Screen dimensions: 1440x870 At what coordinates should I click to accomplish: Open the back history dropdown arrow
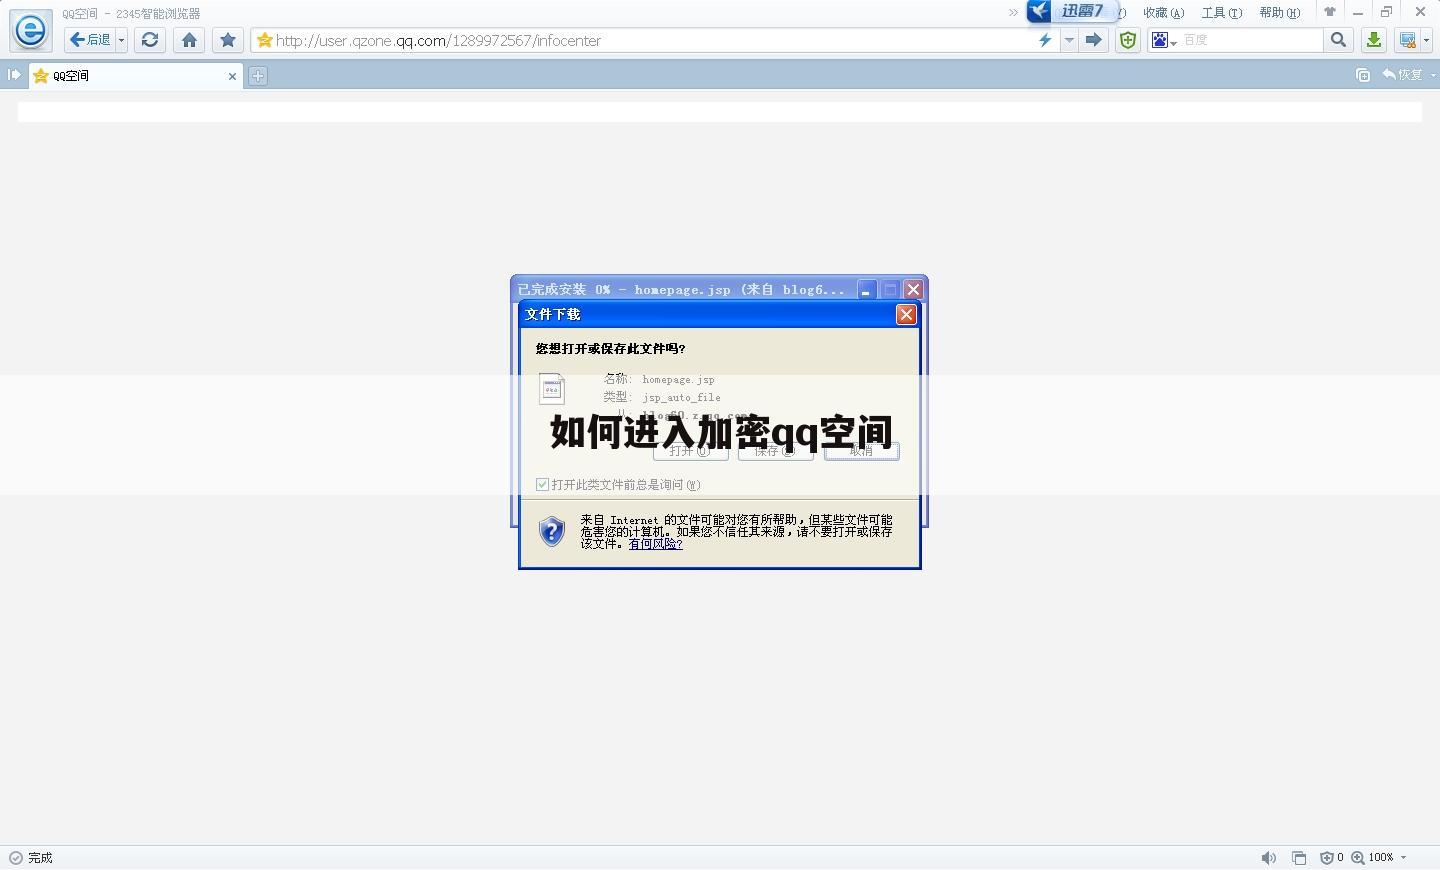point(122,40)
